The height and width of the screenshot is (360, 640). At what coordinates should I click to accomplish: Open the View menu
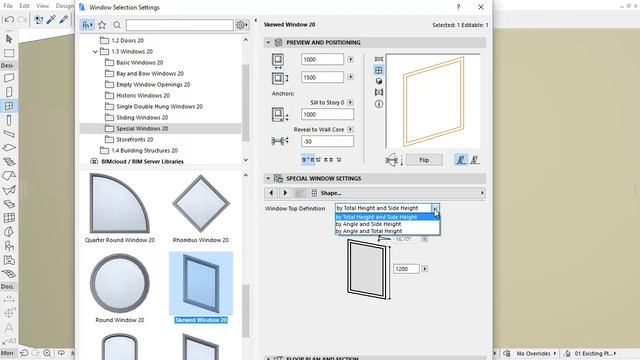[x=42, y=6]
